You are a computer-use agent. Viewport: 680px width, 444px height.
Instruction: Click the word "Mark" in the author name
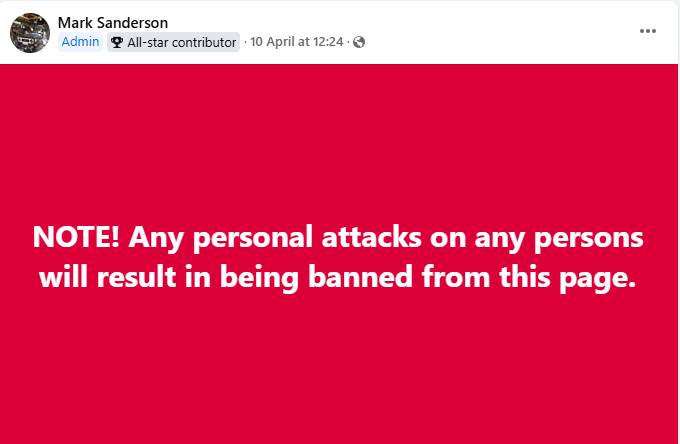coord(74,22)
